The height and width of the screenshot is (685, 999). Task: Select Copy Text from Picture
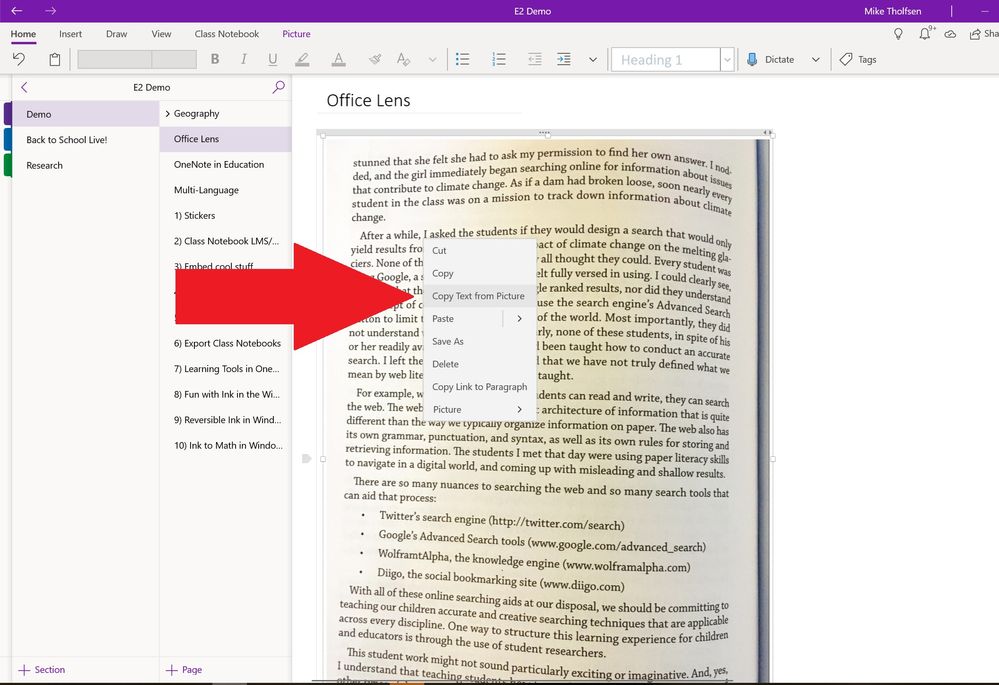pyautogui.click(x=479, y=296)
